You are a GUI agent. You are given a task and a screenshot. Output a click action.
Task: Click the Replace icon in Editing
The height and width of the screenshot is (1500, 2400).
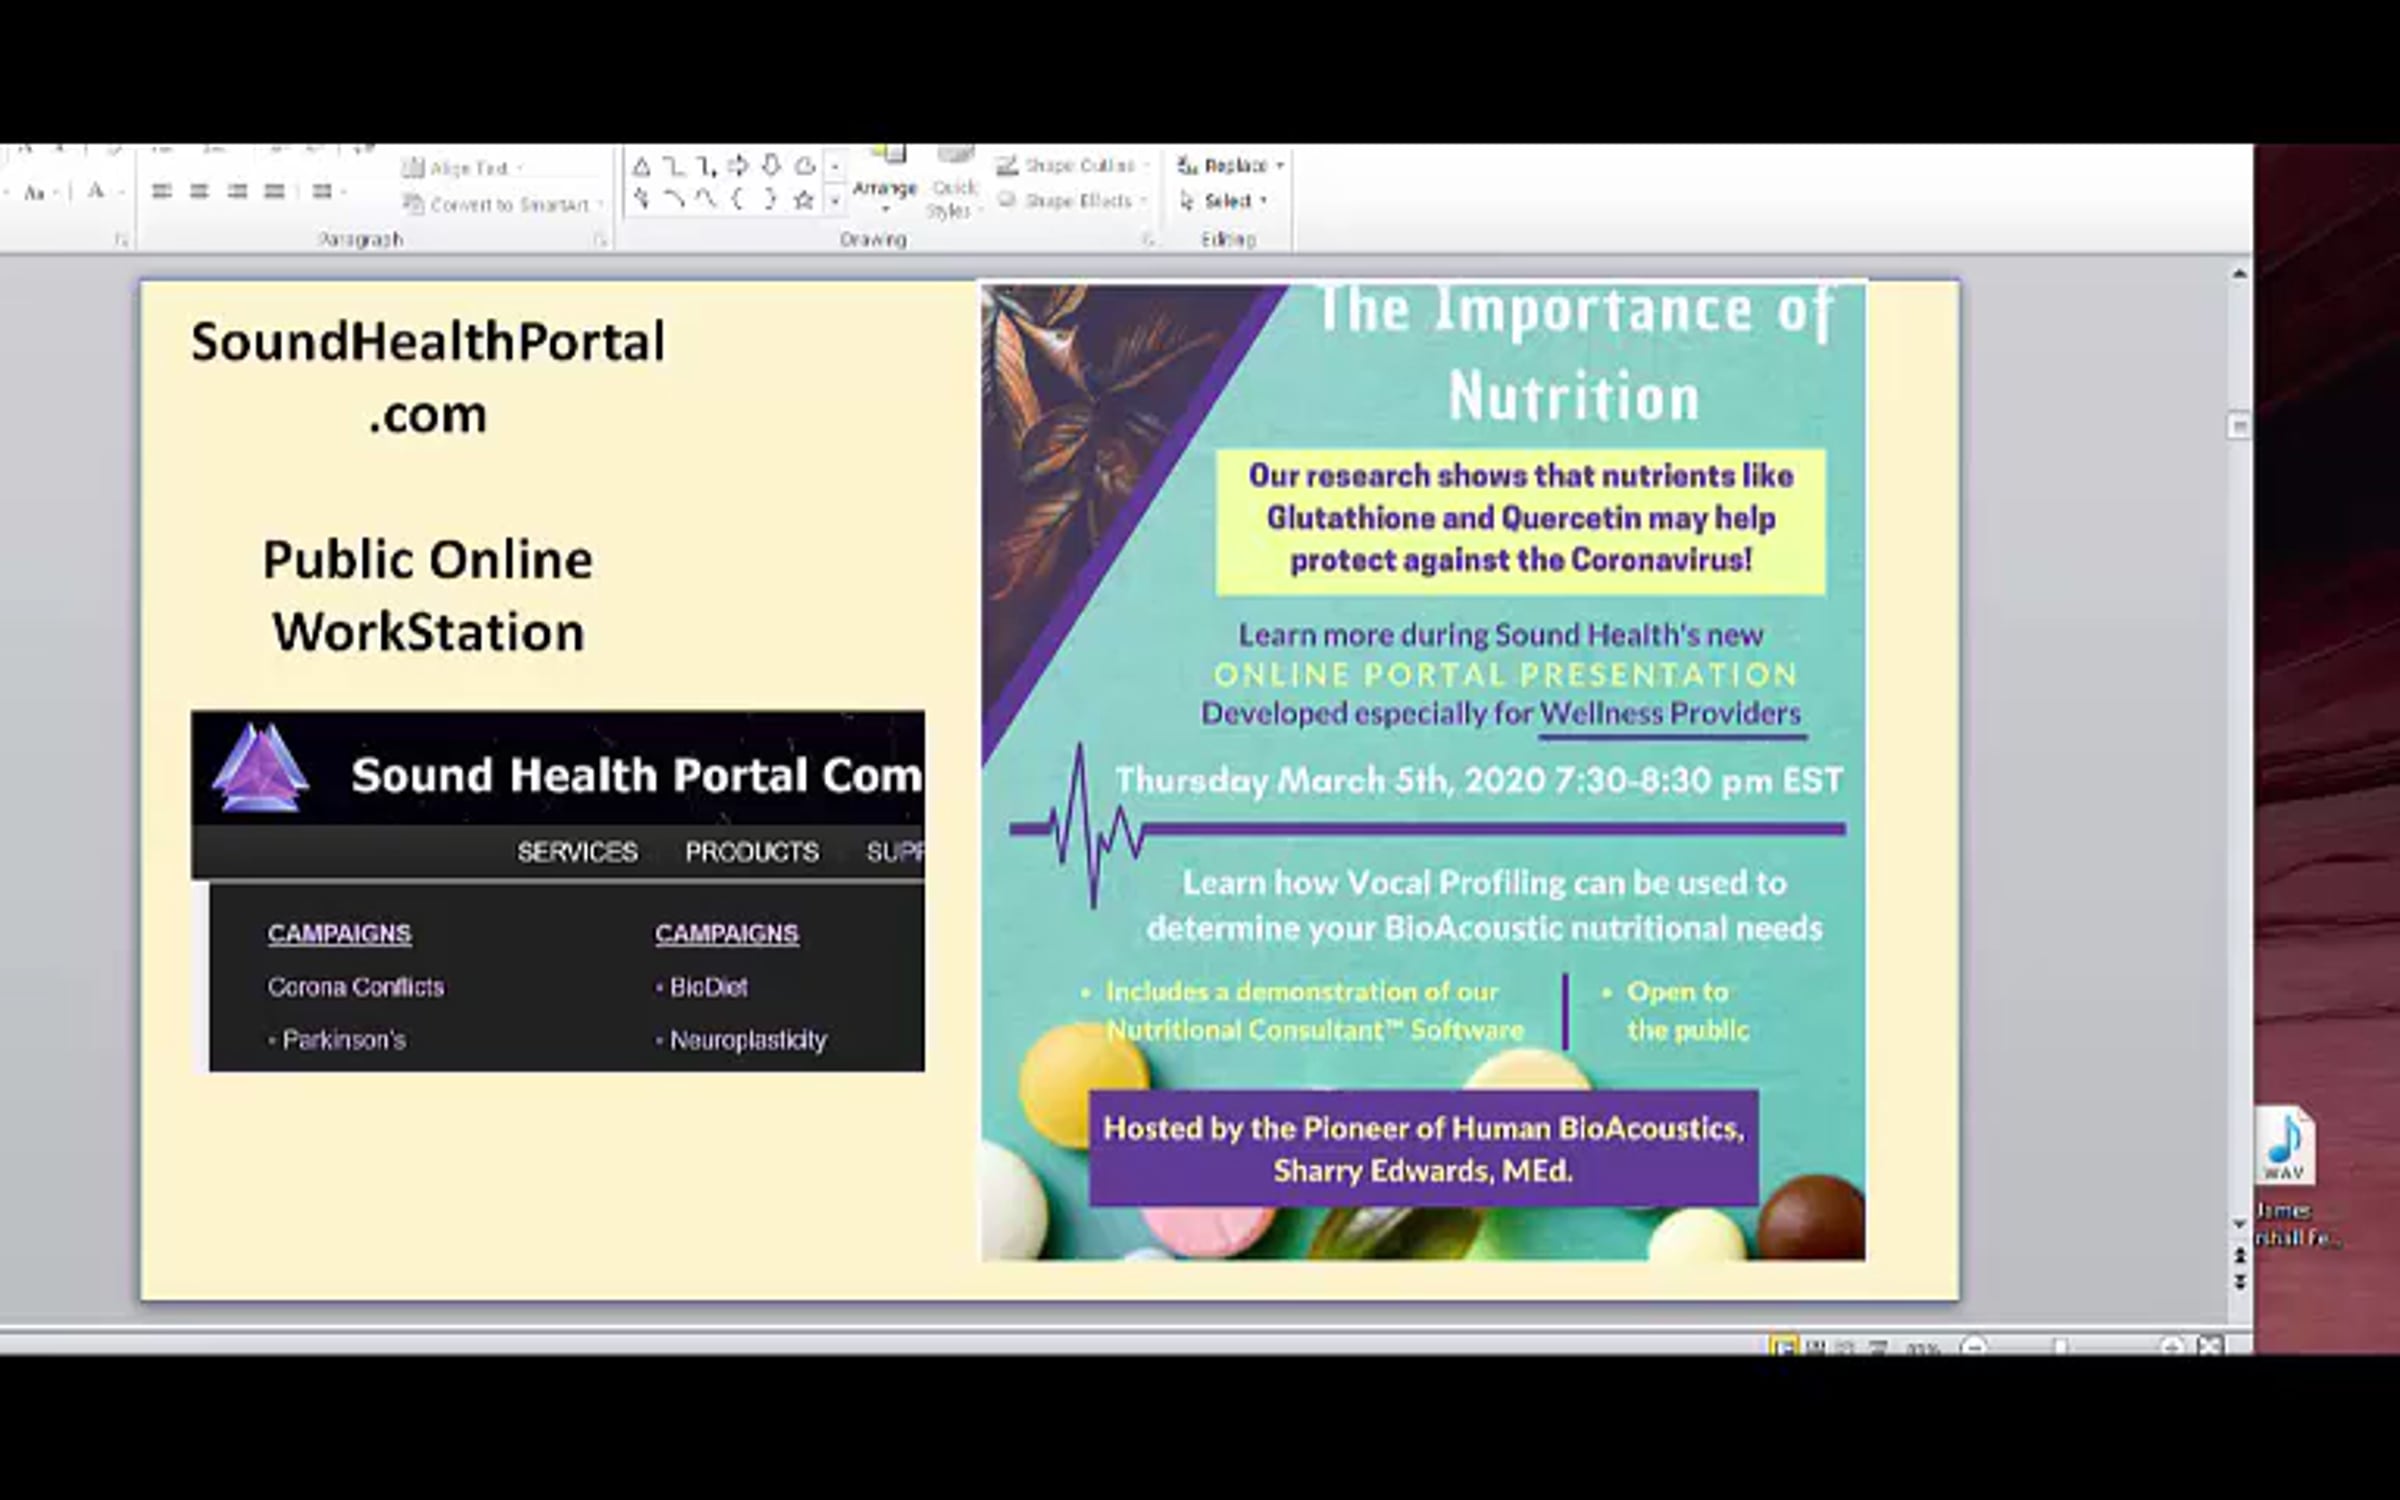click(1187, 165)
